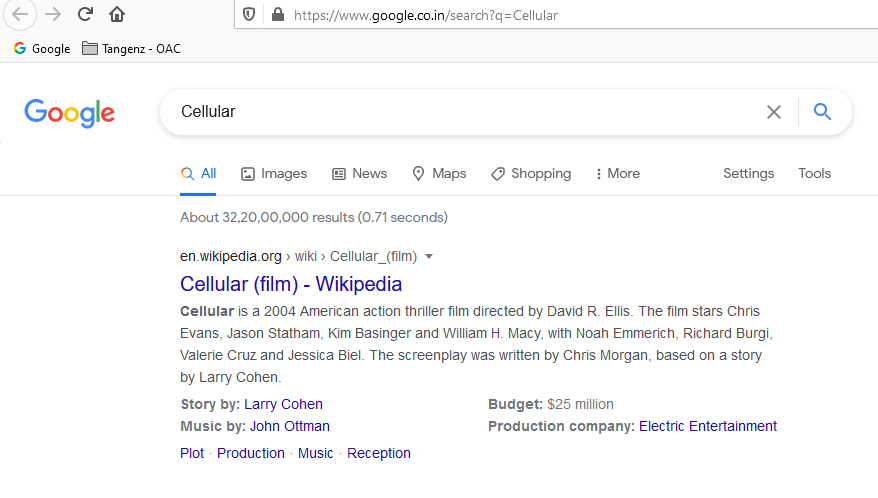Screen dimensions: 878x498
Task: Click inside the Cellular search input field
Action: (465, 111)
